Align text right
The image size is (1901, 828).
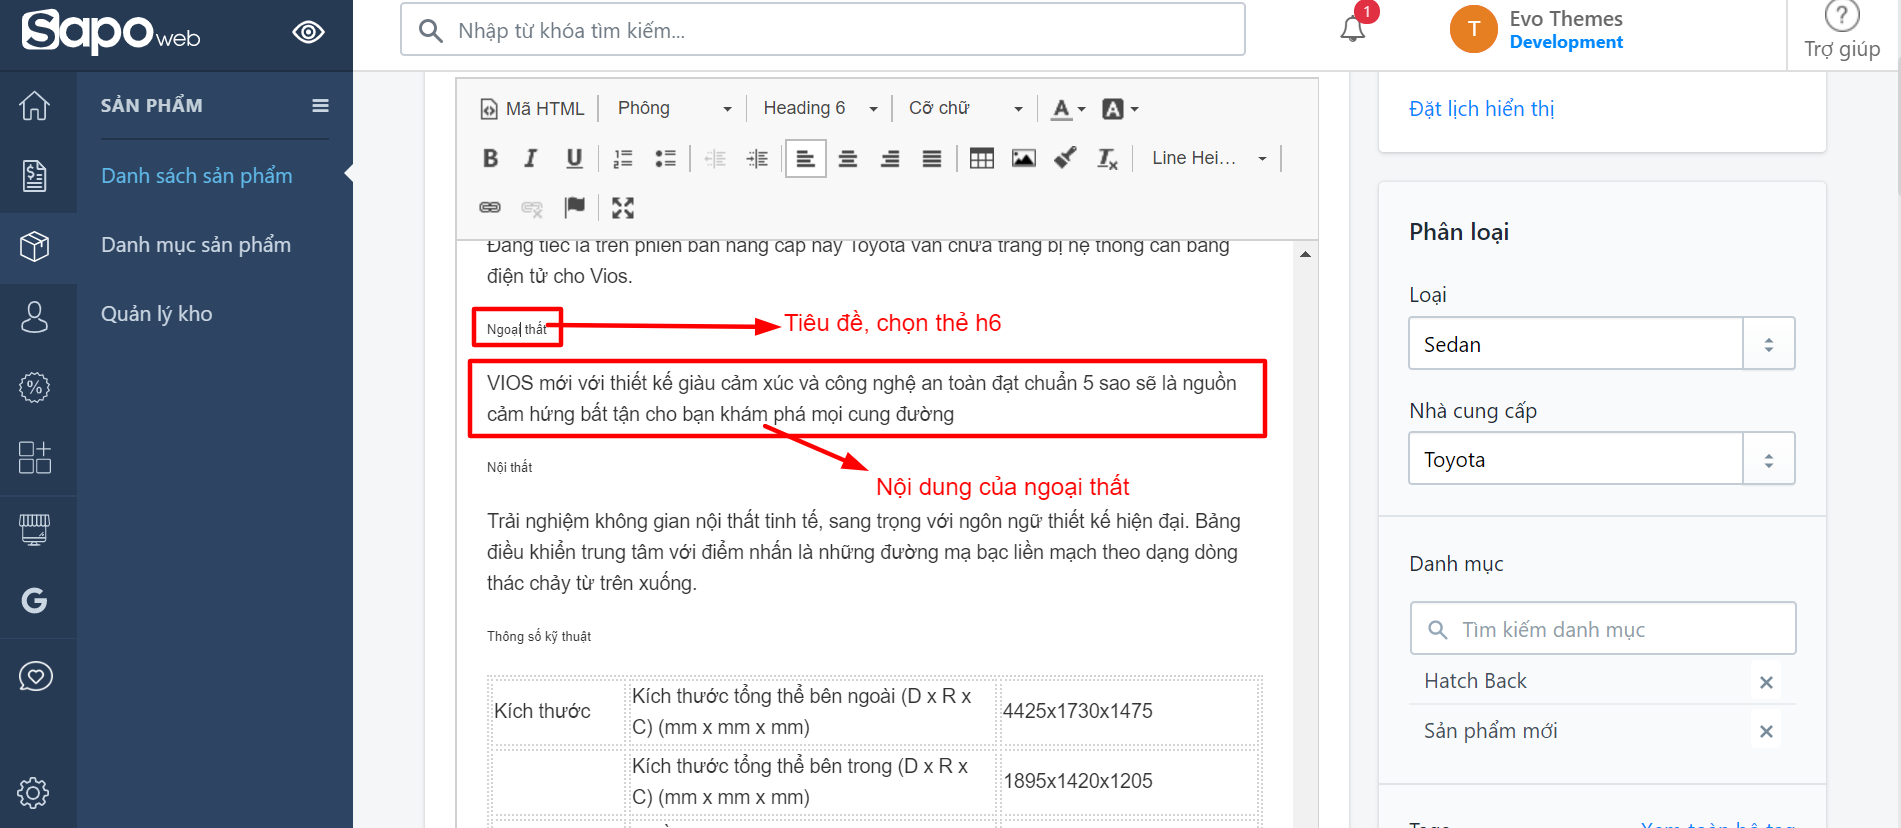(x=890, y=158)
